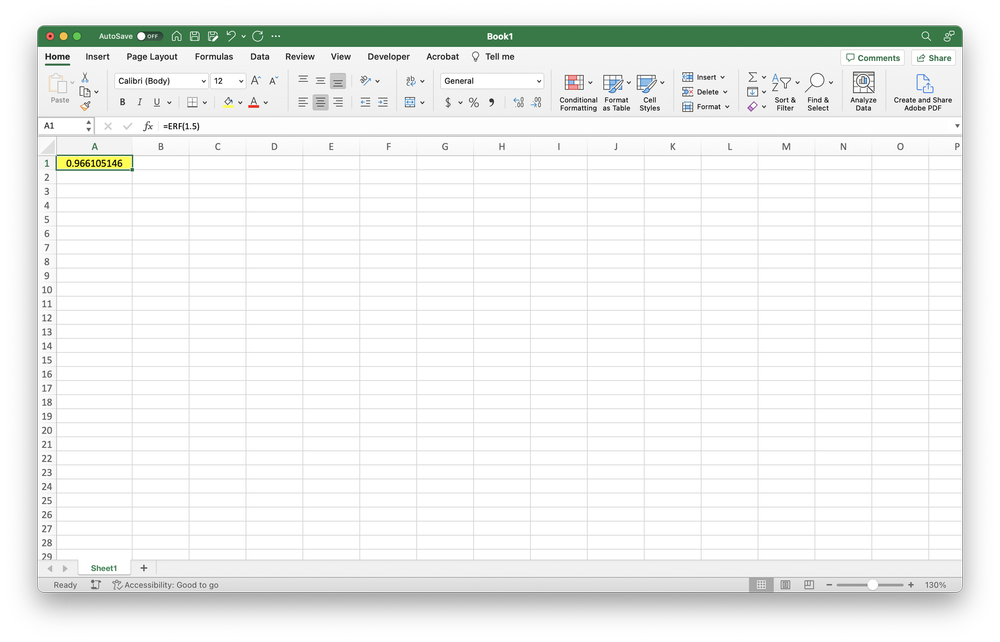Screen dimensions: 1000x642
Task: Click the Undo arrow icon
Action: [231, 36]
